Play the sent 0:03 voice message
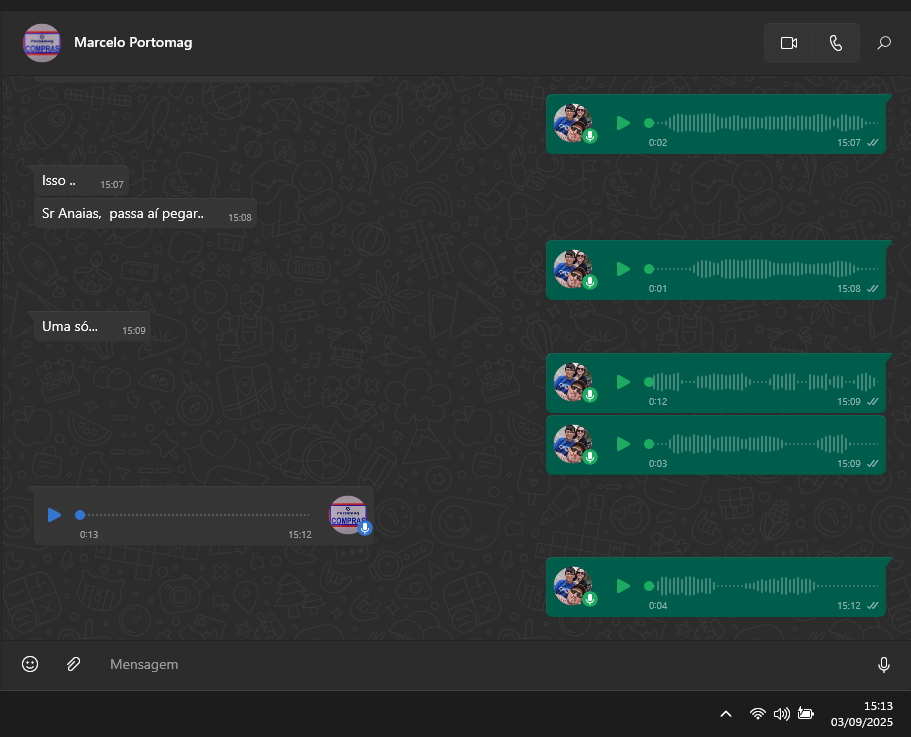911x737 pixels. (x=623, y=444)
